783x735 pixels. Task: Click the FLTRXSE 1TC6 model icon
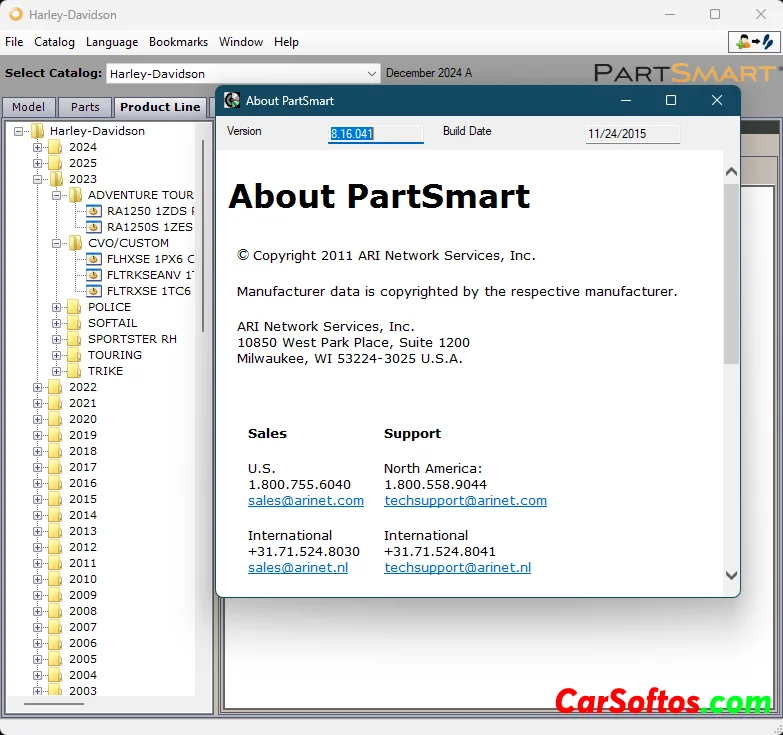pyautogui.click(x=94, y=291)
